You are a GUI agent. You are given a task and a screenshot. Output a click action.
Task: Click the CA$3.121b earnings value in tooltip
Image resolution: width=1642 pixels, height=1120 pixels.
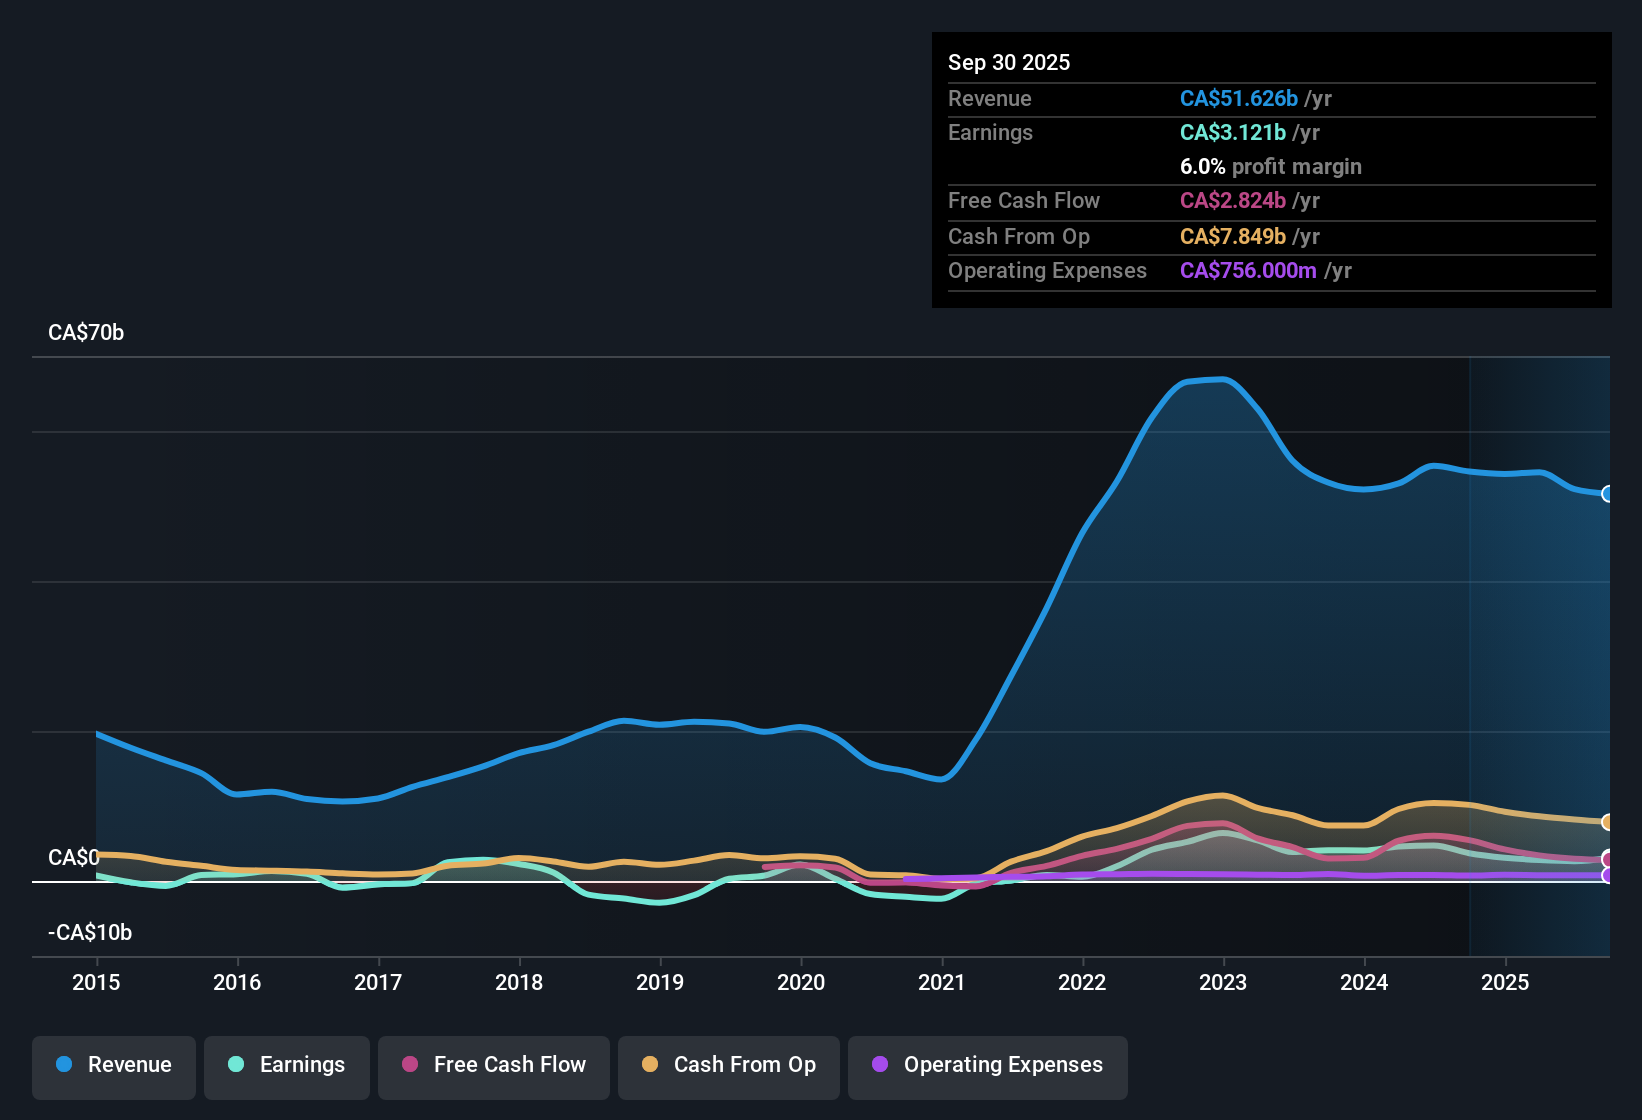pos(1233,133)
